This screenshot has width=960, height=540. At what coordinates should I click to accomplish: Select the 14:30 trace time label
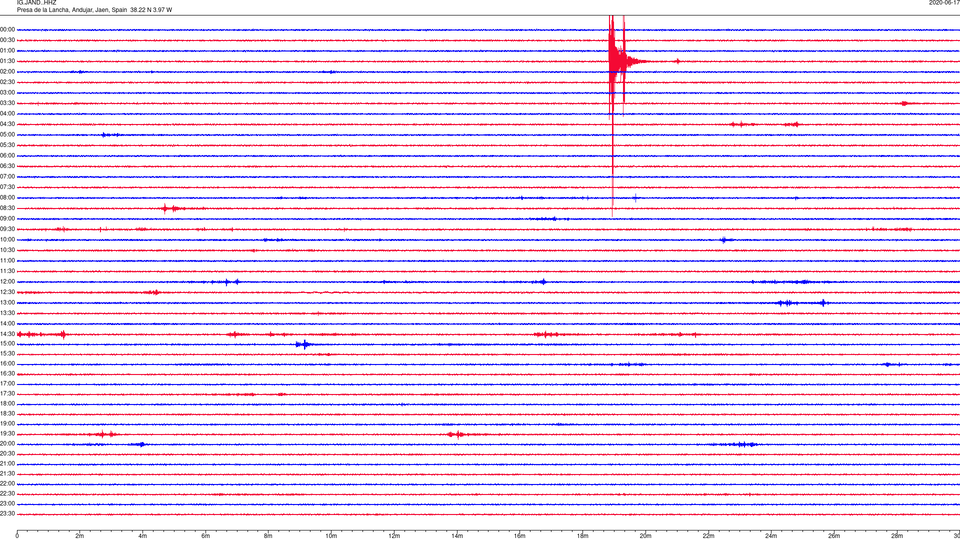click(x=7, y=334)
